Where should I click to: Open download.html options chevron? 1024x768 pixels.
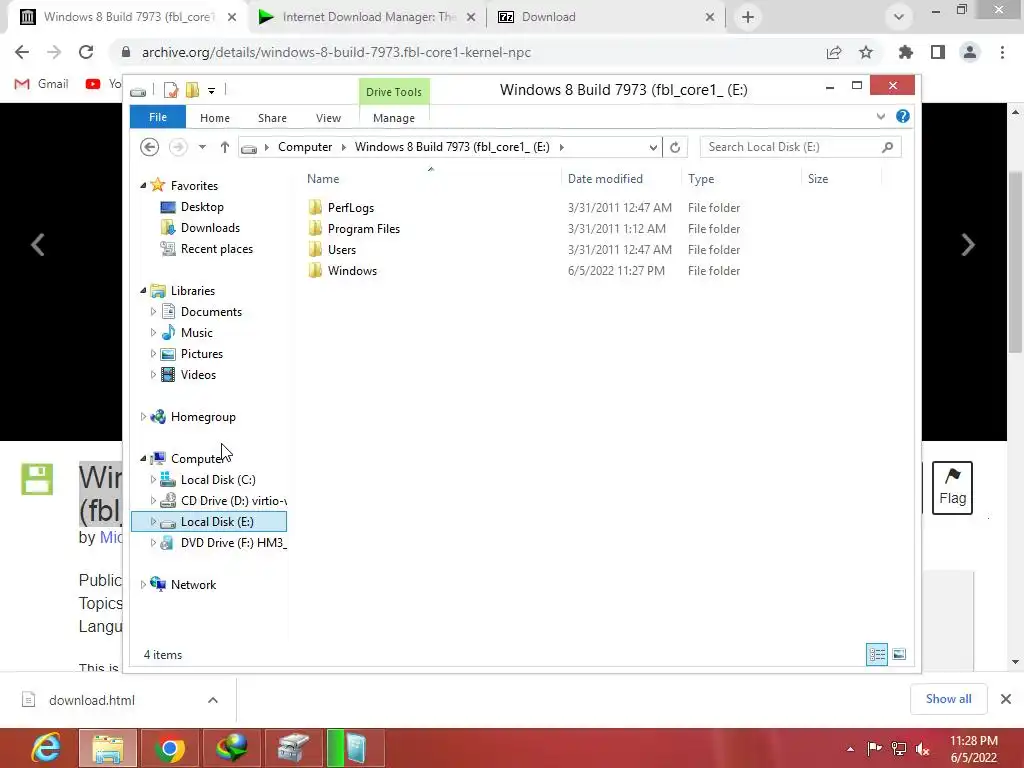tap(213, 700)
